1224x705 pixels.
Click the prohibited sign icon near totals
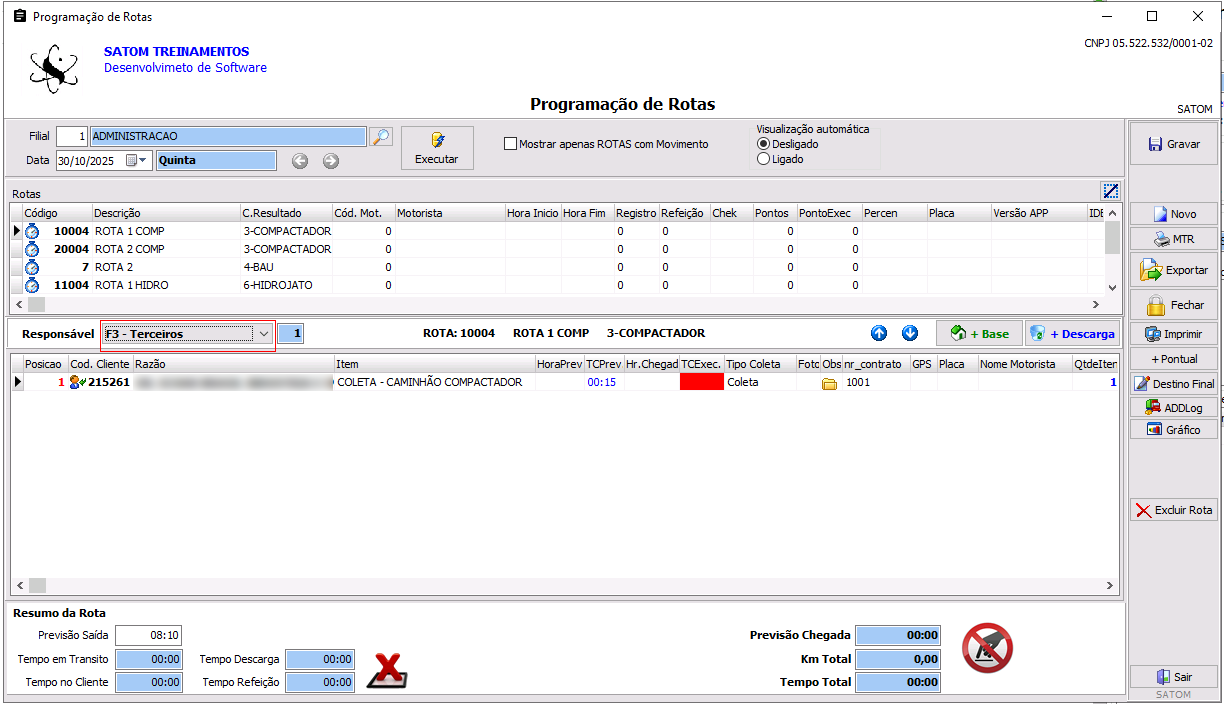pyautogui.click(x=987, y=648)
